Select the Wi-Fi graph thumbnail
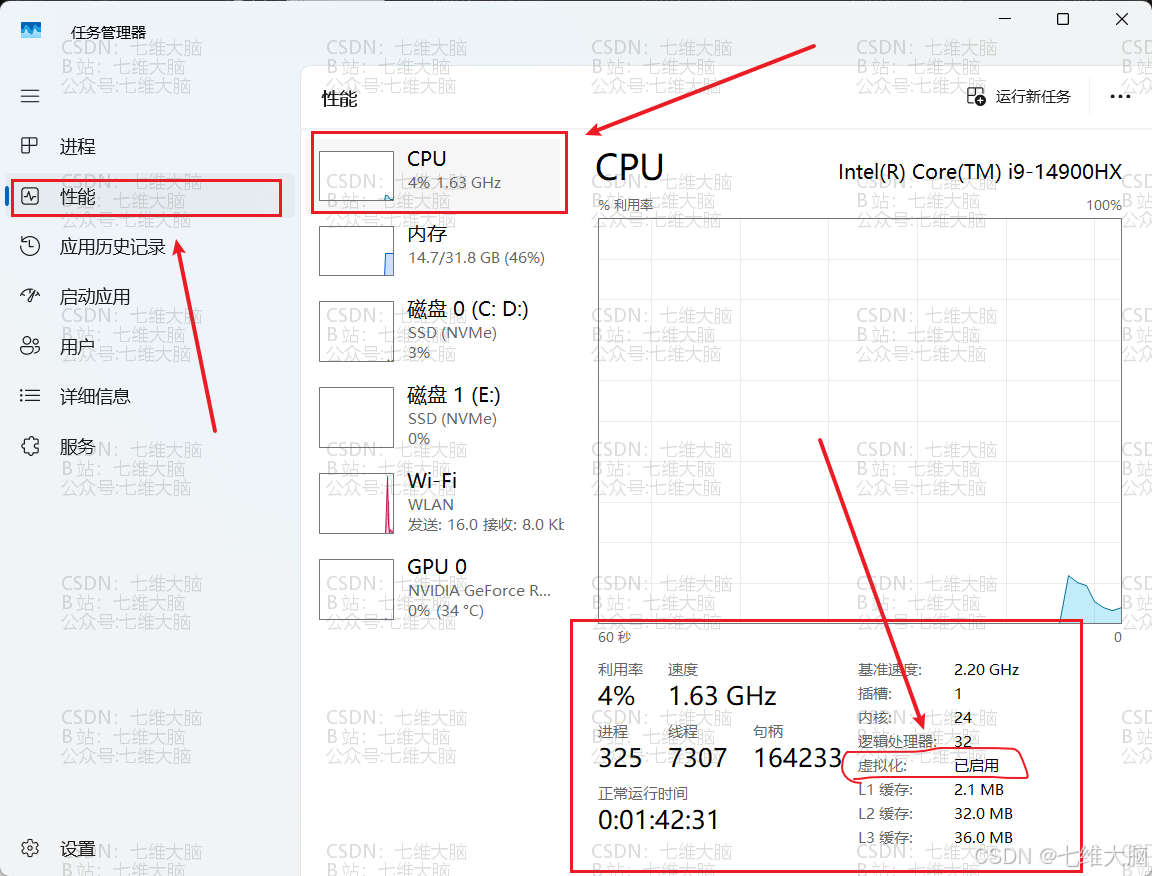 click(x=356, y=503)
